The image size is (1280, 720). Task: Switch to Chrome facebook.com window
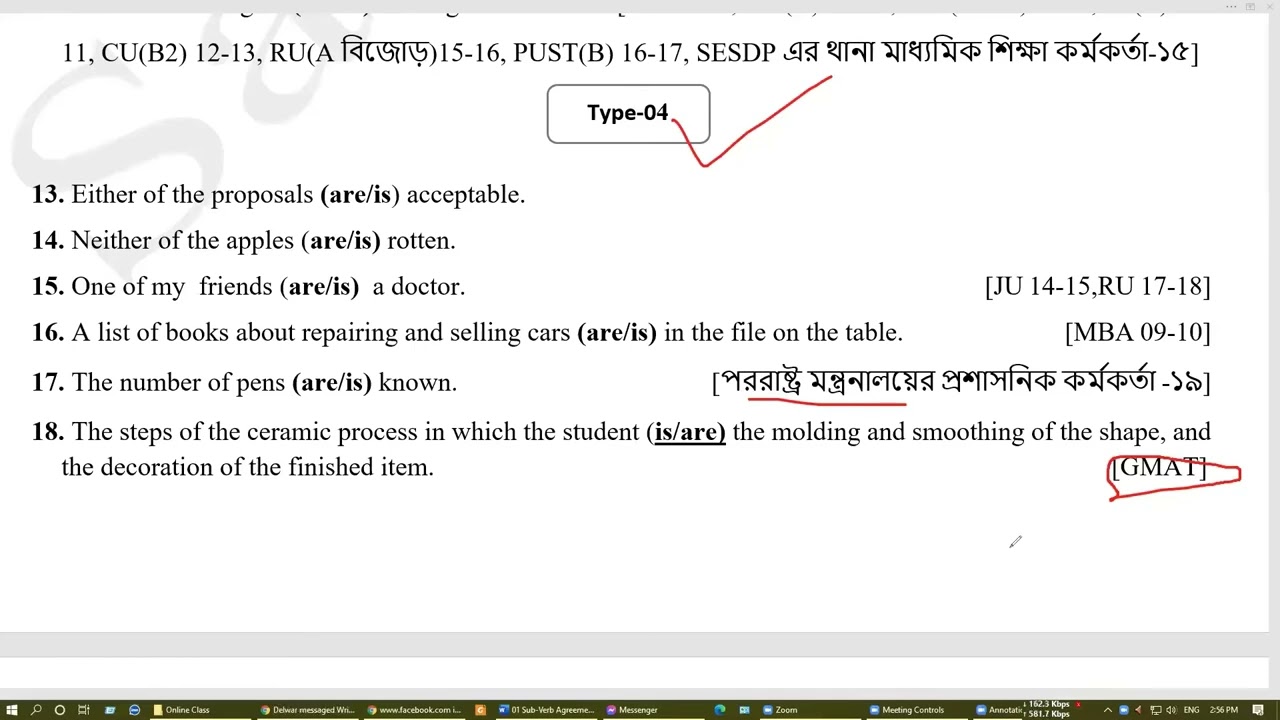[413, 710]
